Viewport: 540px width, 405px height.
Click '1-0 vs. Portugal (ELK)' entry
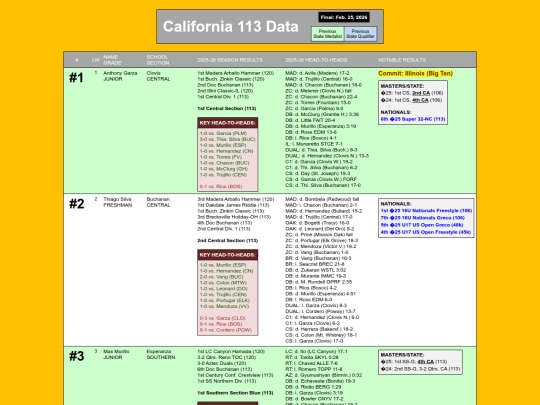point(225,300)
